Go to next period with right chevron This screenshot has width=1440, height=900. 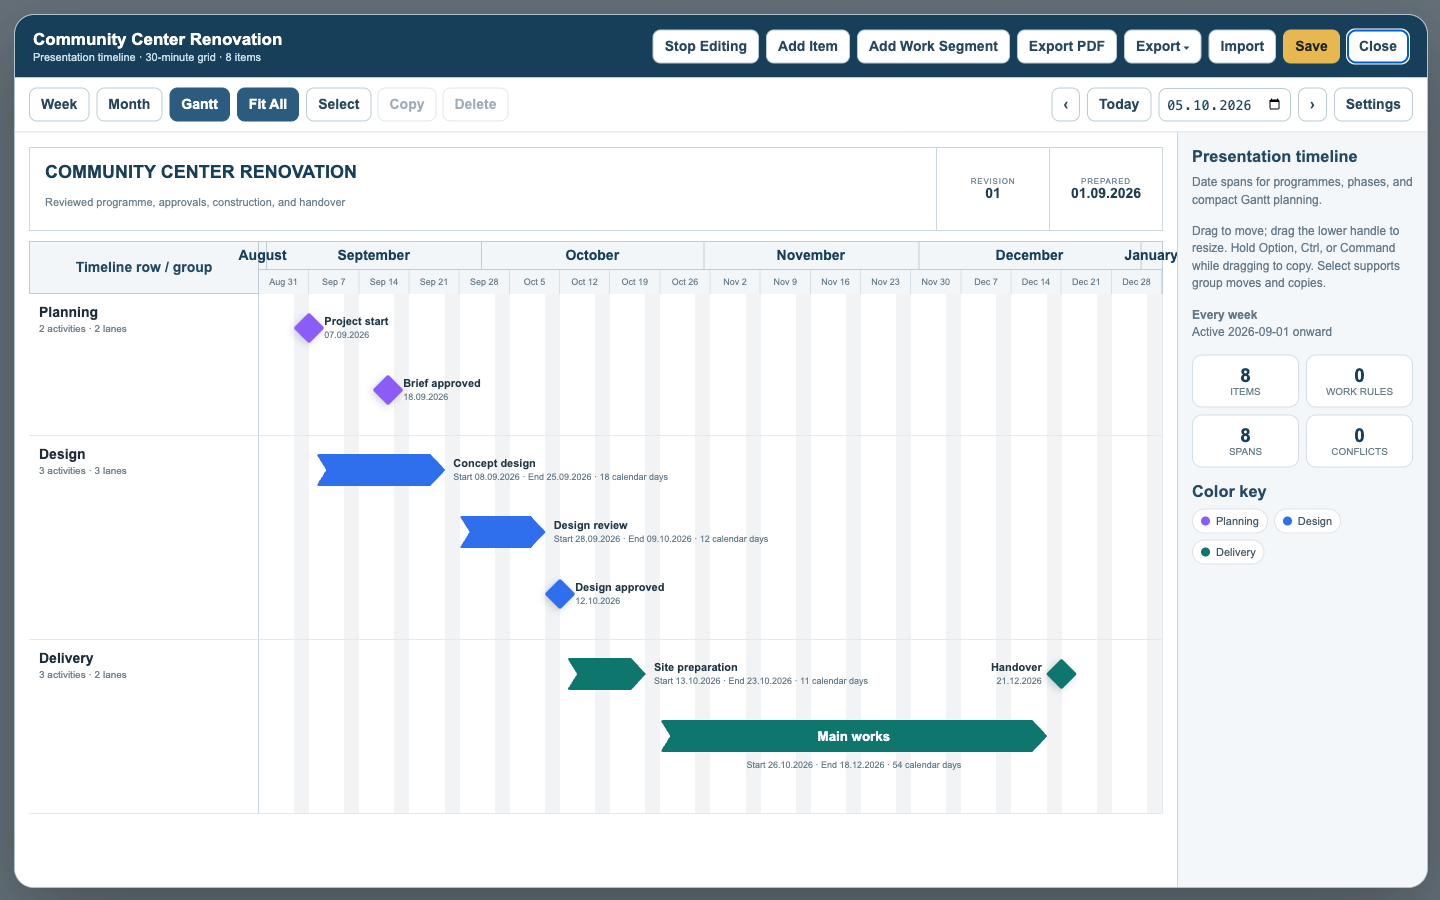click(1312, 105)
